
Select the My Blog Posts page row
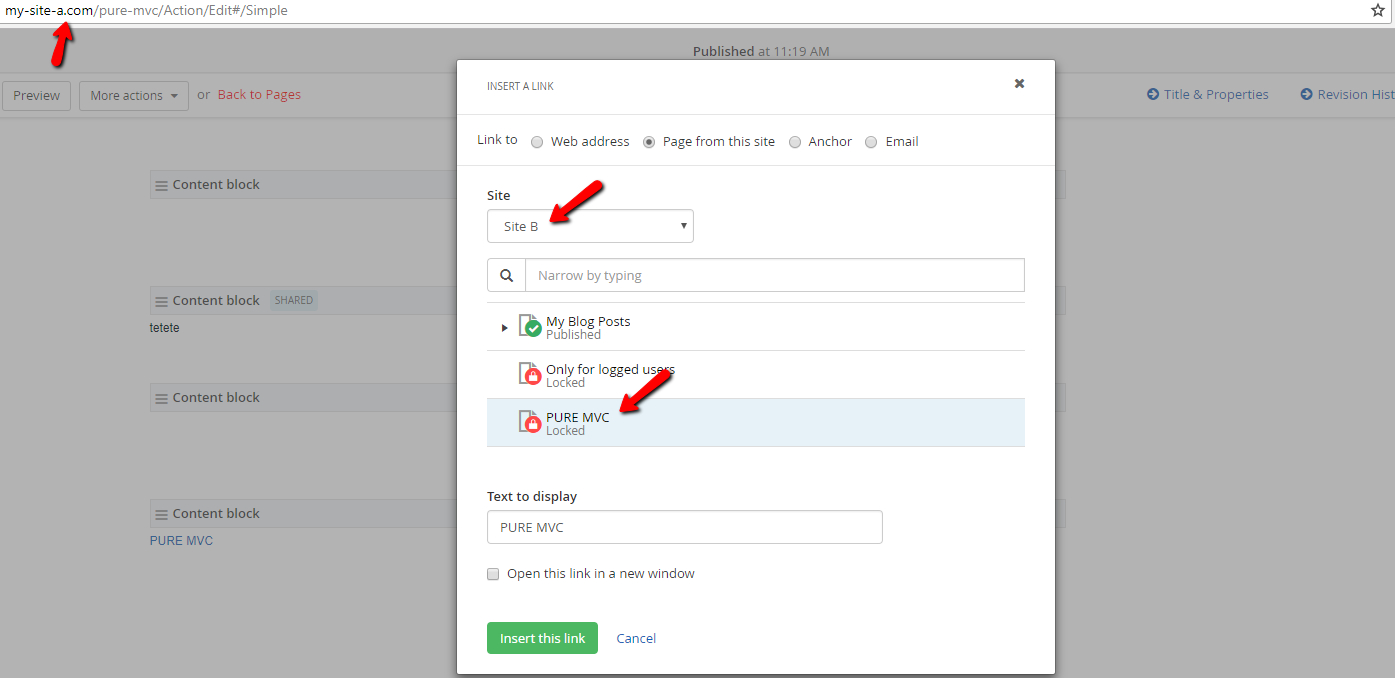pos(756,327)
